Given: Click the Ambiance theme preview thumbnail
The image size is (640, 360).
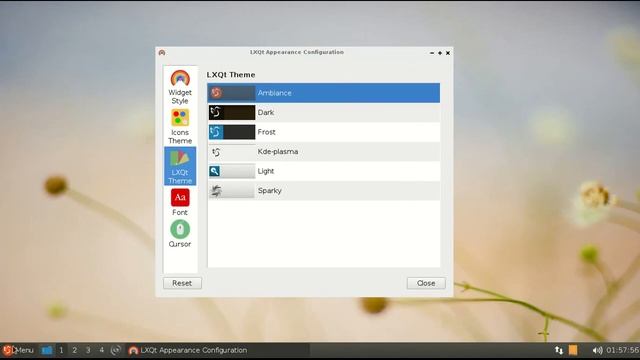Looking at the screenshot, I should tap(232, 93).
